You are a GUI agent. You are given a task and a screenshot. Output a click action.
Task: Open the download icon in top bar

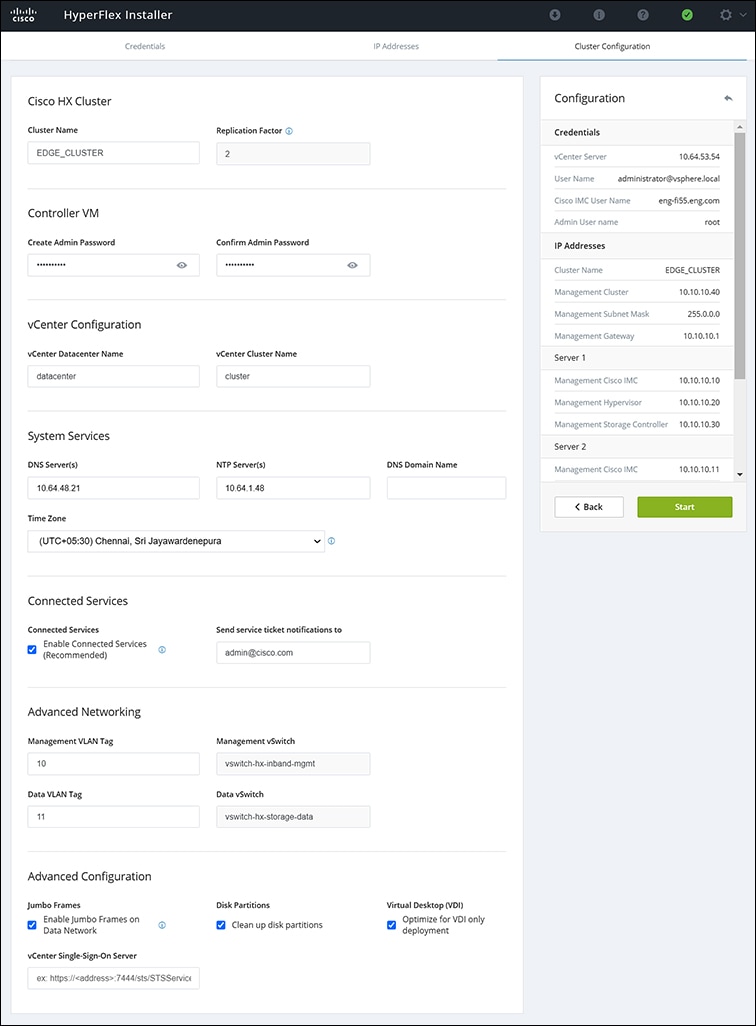coord(554,14)
